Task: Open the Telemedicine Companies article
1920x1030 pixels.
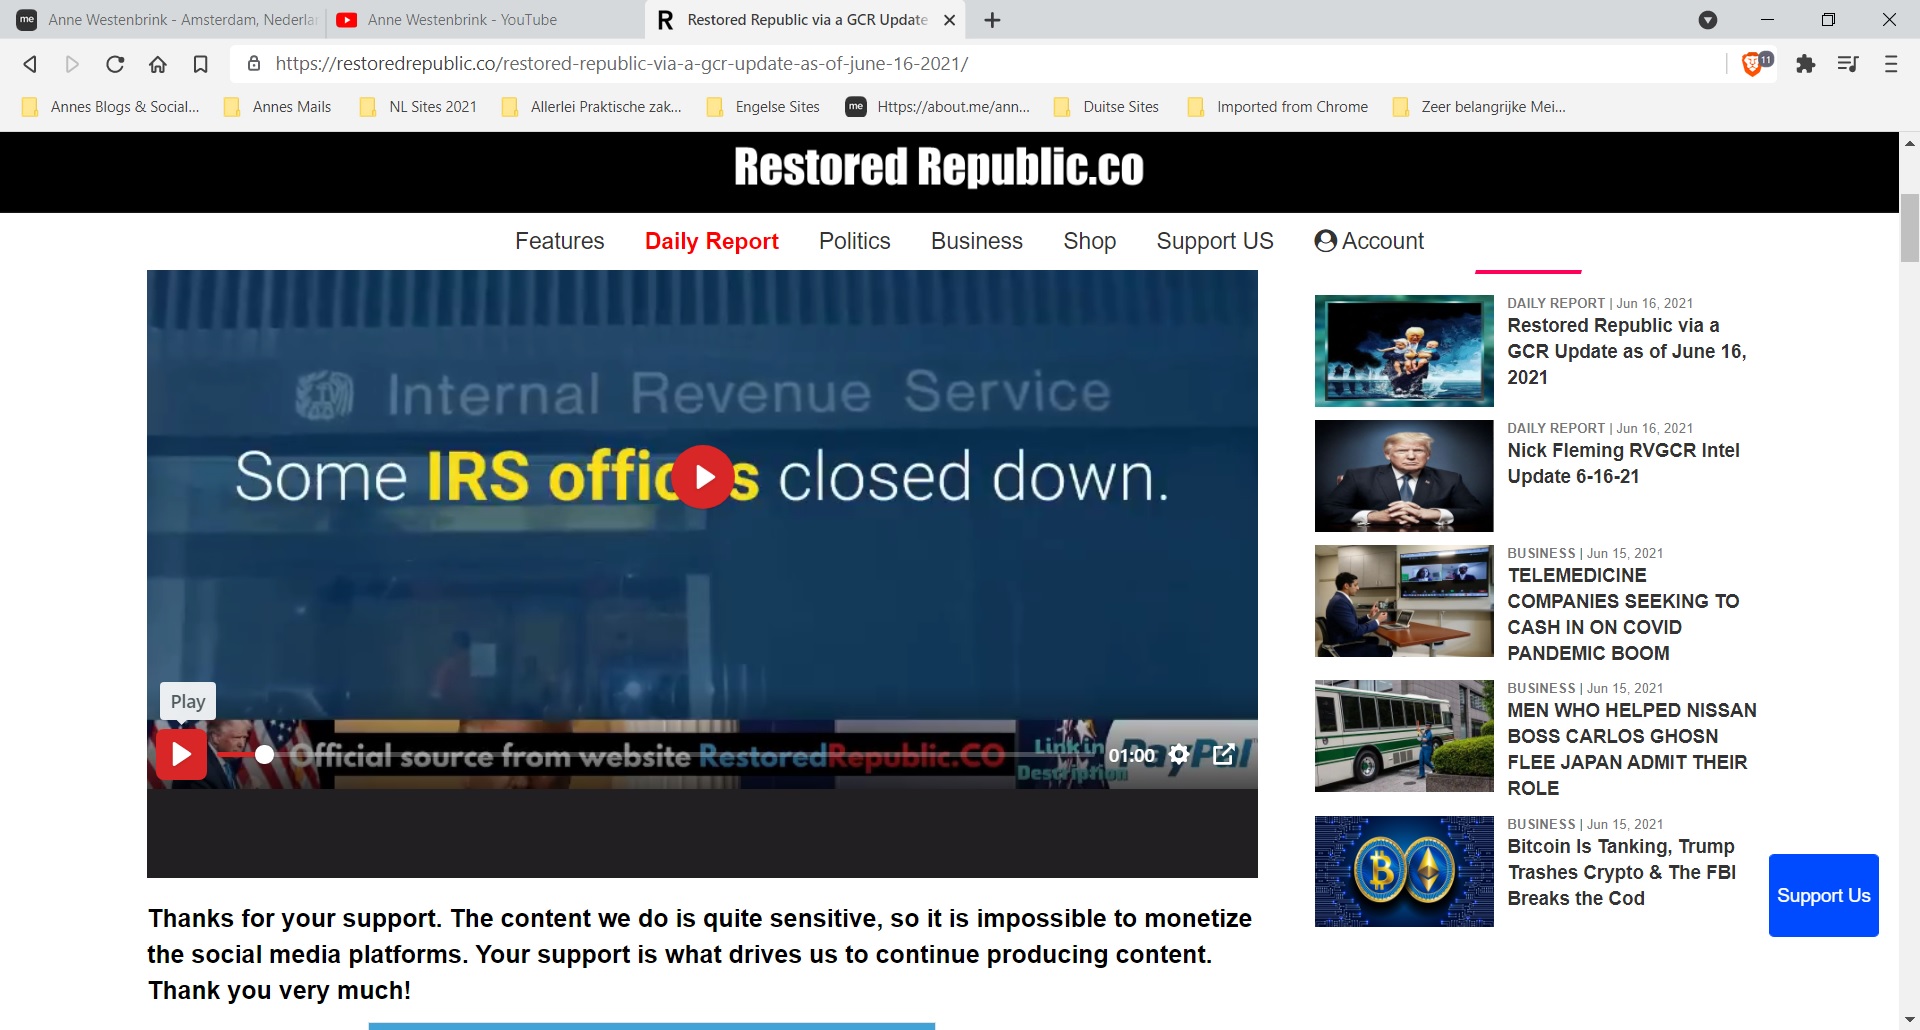Action: click(1623, 614)
